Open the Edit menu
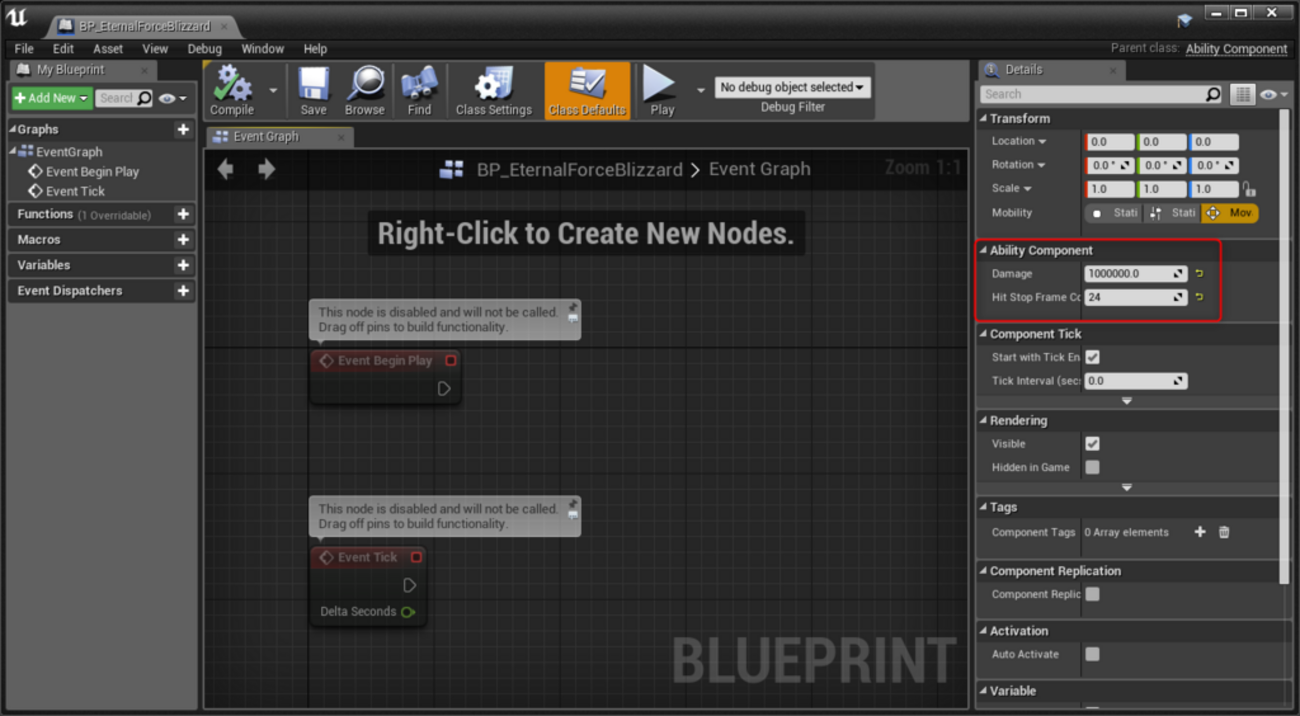Image resolution: width=1300 pixels, height=716 pixels. pyautogui.click(x=63, y=48)
